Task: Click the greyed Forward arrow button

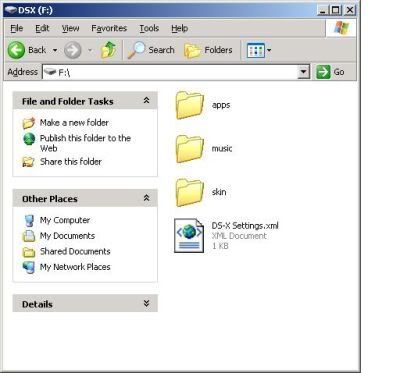Action: [72, 50]
